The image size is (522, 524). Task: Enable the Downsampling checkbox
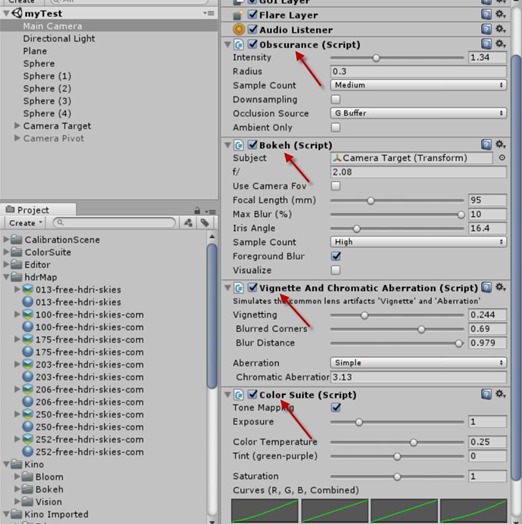[x=336, y=99]
